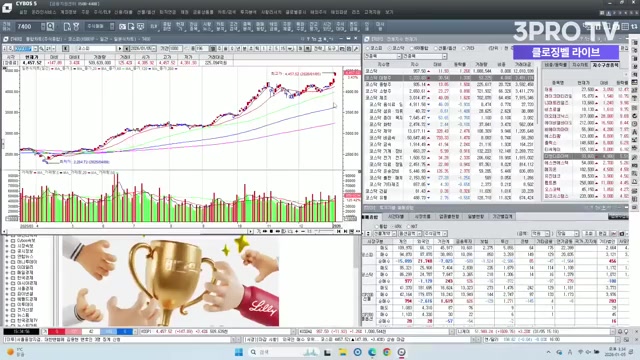Click the magnifier search icon beside 7400
Viewport: 640px width, 360px height.
point(50,27)
